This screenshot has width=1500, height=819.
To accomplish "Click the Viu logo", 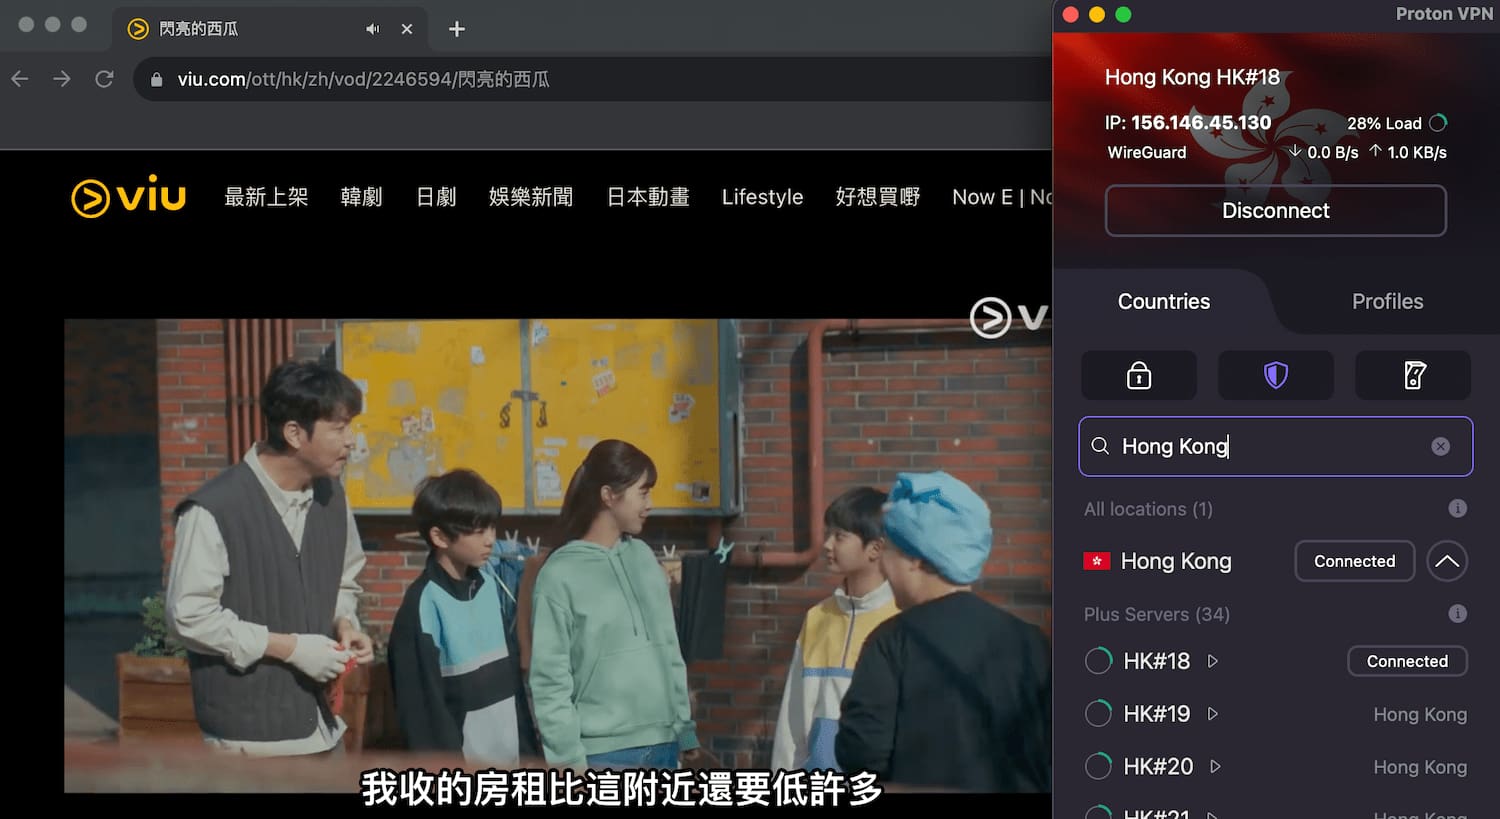I will (127, 197).
